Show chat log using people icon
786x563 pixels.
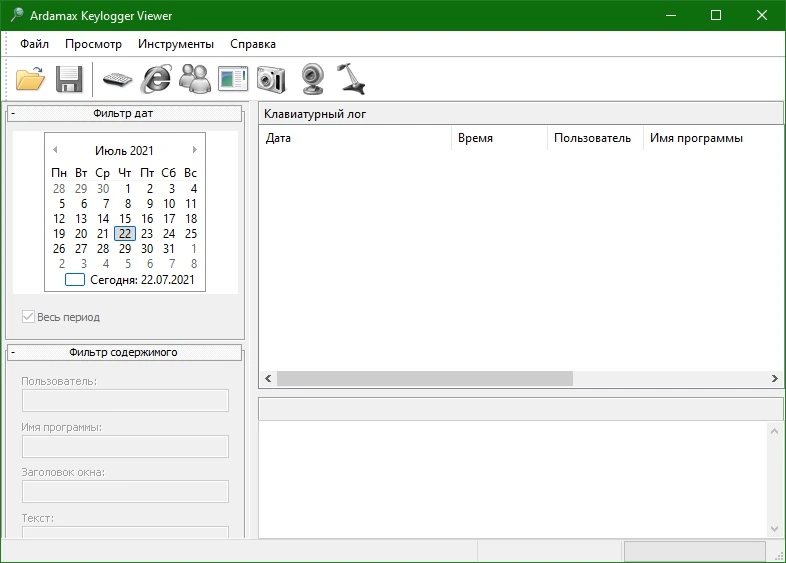click(195, 79)
